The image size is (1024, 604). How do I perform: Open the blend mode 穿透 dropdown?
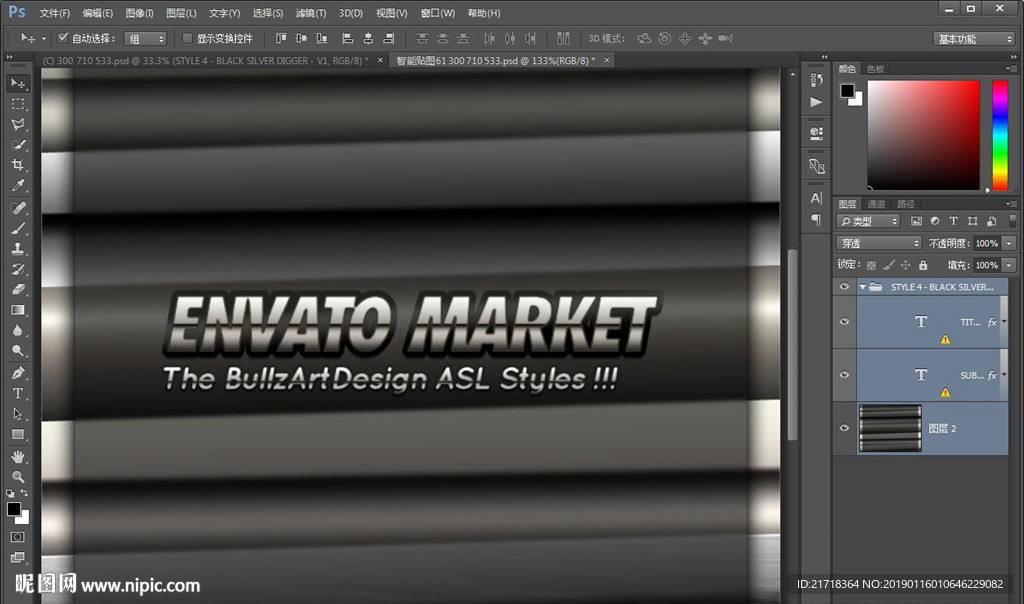[878, 243]
